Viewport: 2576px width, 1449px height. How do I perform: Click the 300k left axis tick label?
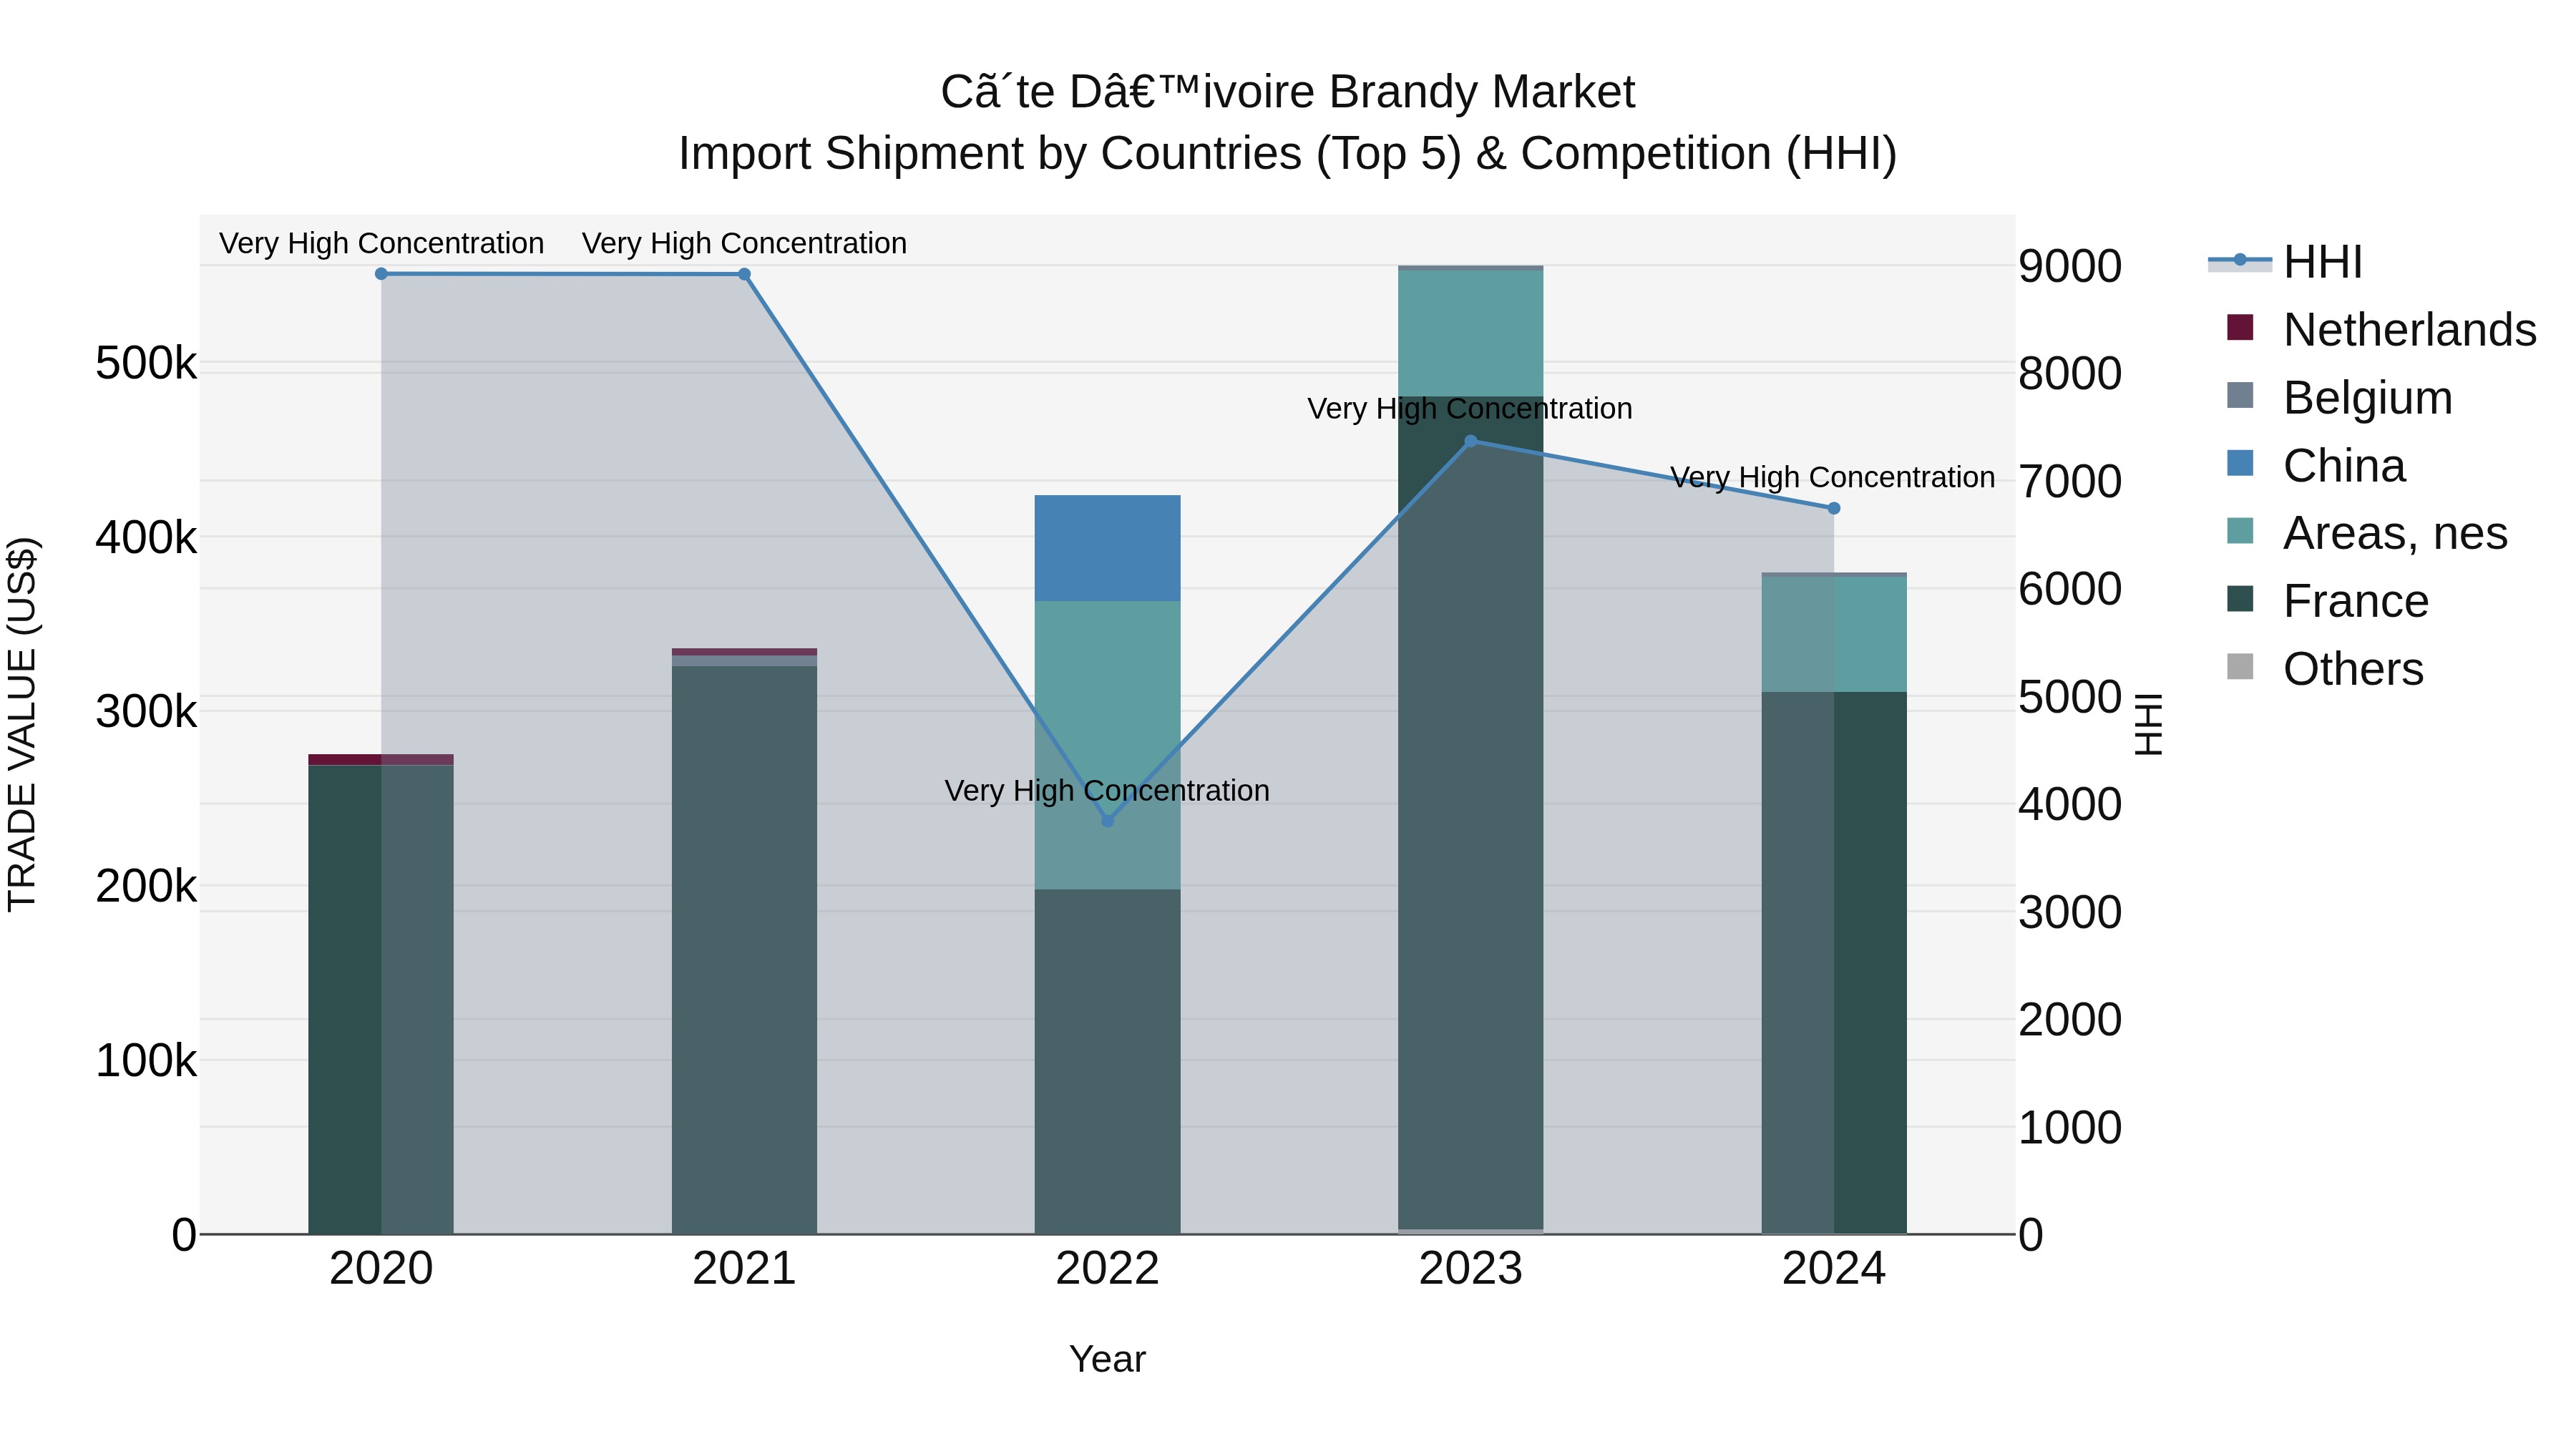point(146,712)
